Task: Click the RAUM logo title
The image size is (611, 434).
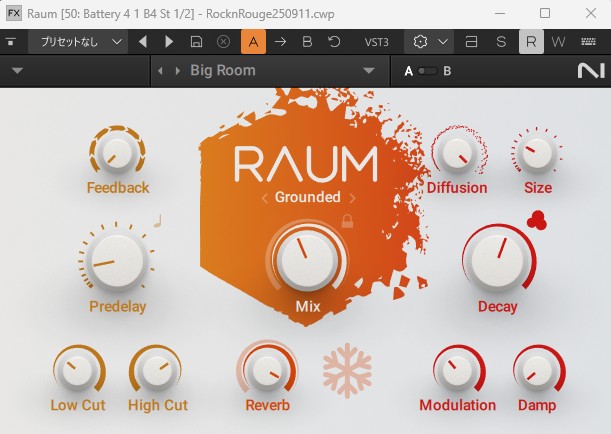Action: [x=306, y=164]
